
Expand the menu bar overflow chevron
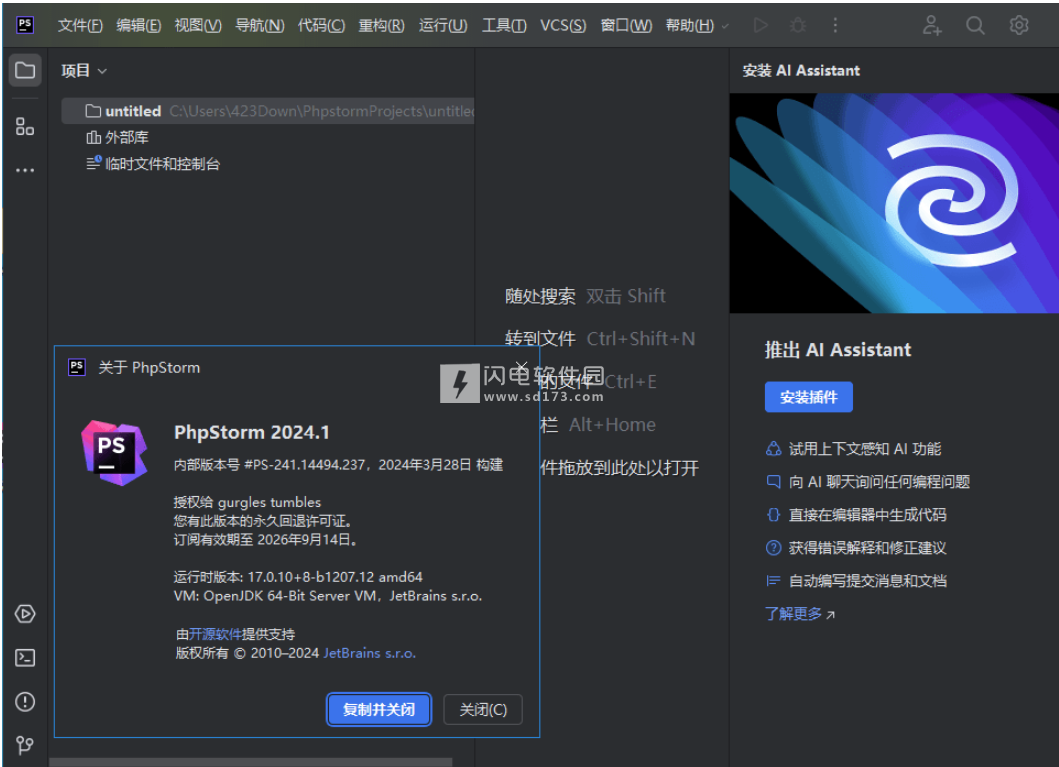click(725, 26)
